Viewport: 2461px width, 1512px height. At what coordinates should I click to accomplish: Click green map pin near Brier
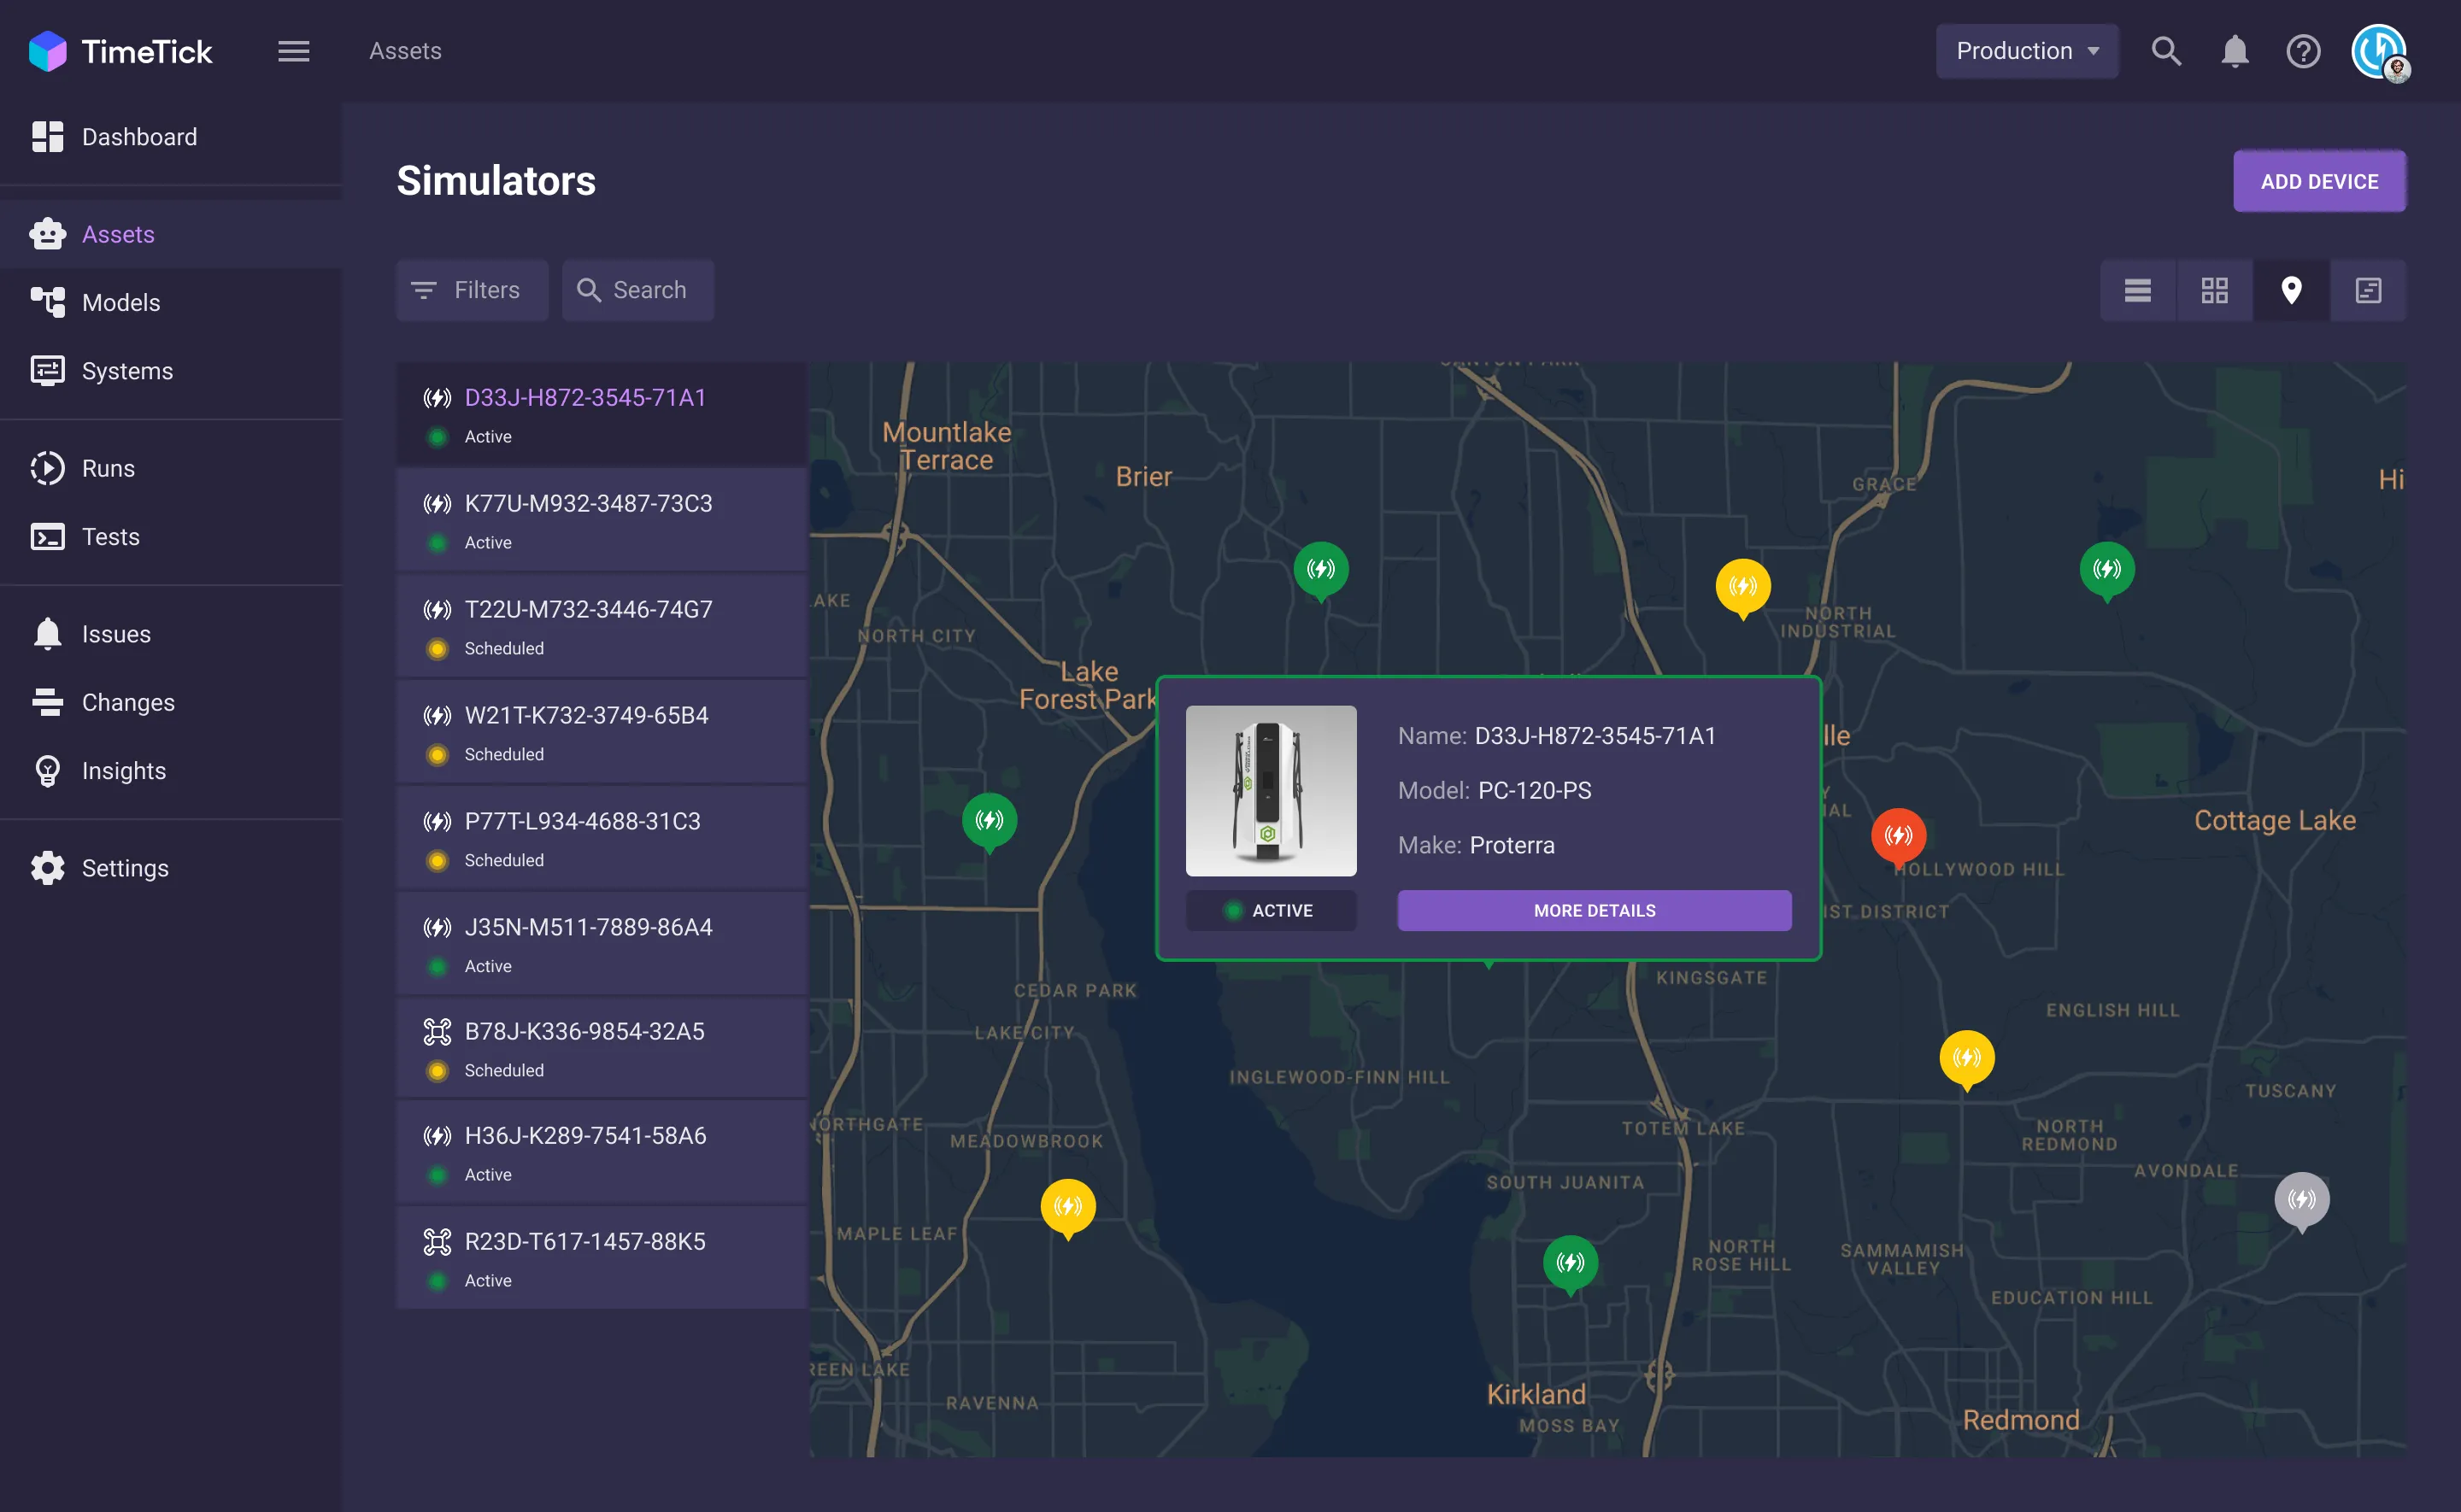pyautogui.click(x=1321, y=571)
